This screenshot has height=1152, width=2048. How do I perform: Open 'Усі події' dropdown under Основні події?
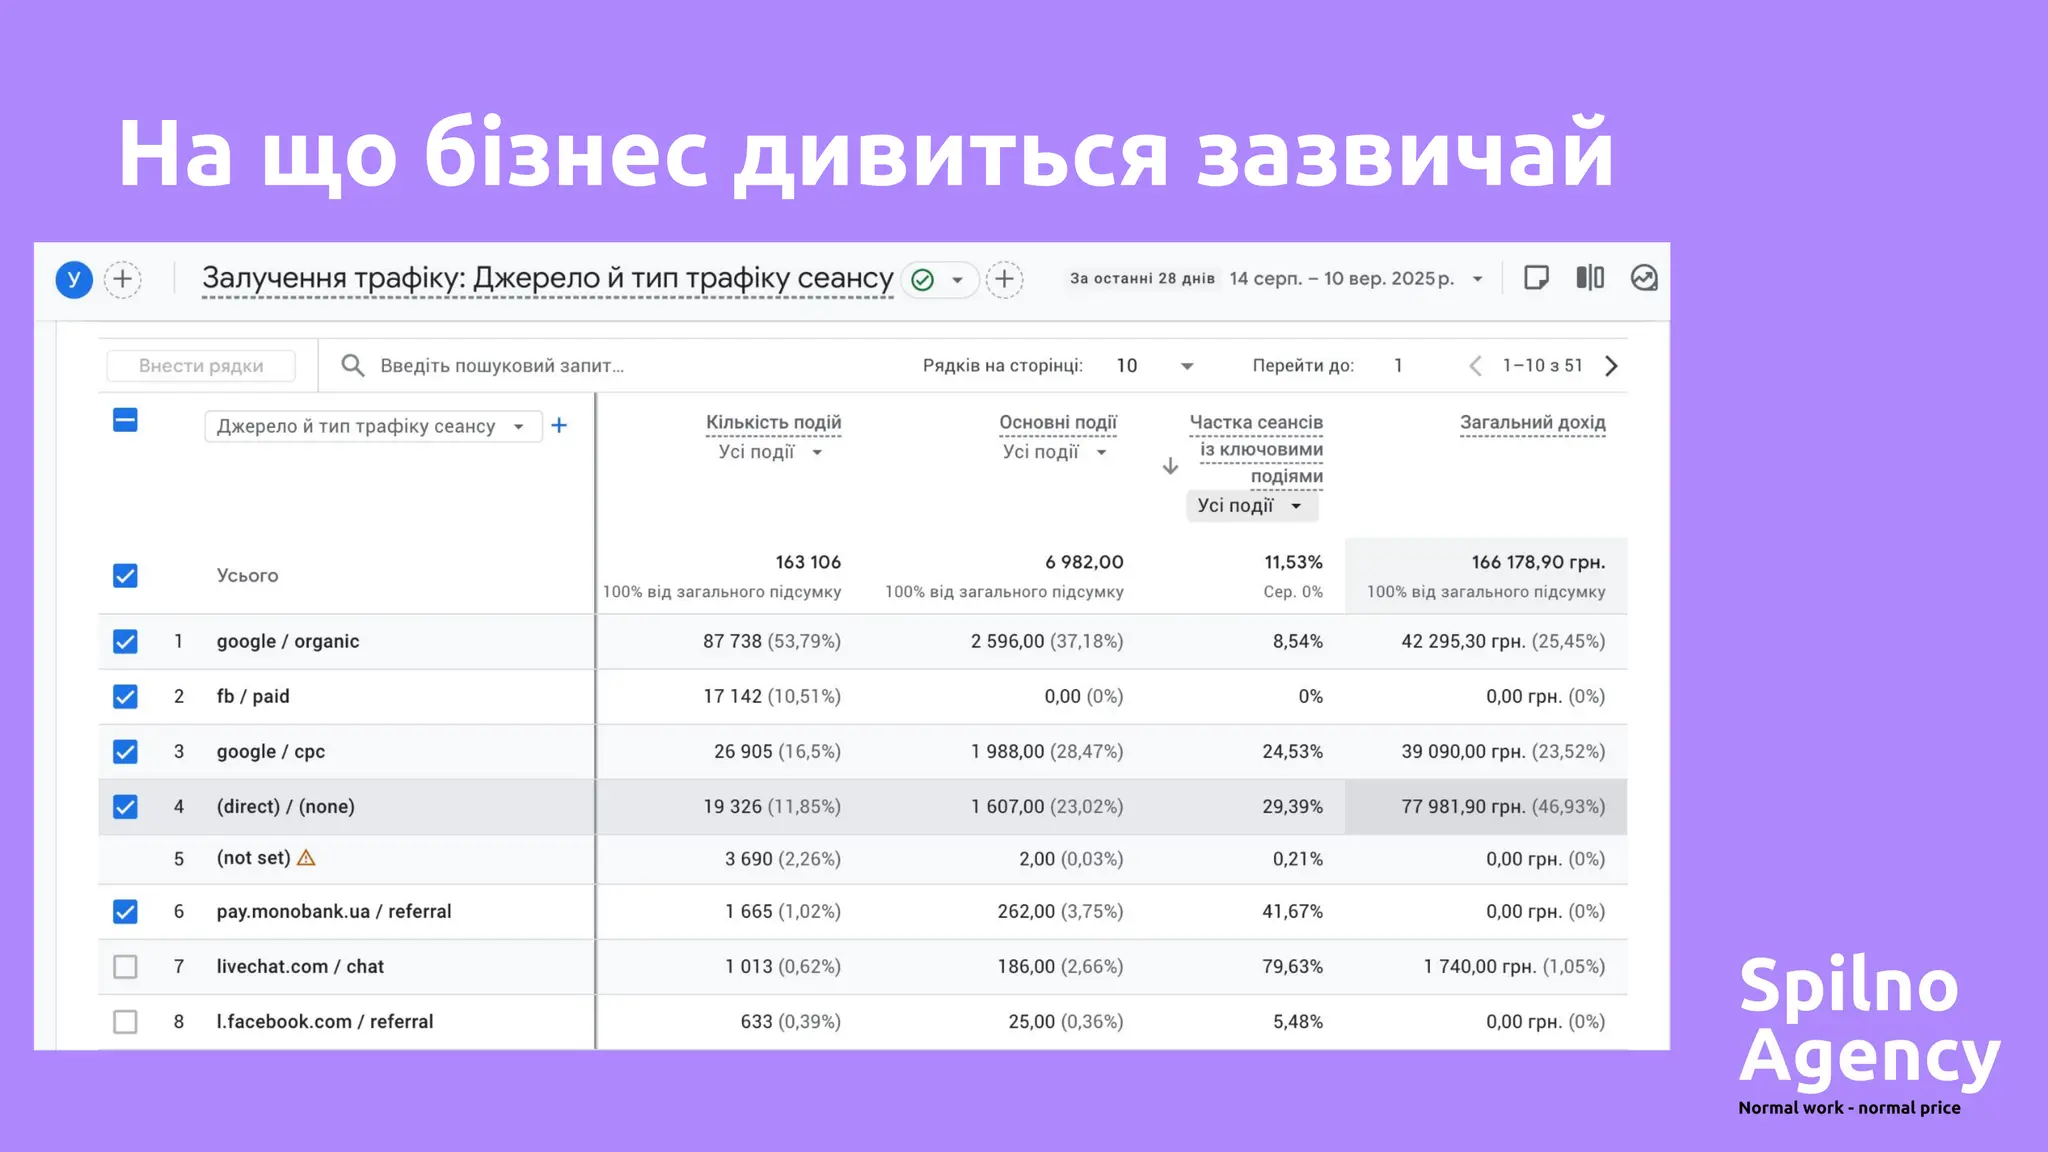(1055, 452)
